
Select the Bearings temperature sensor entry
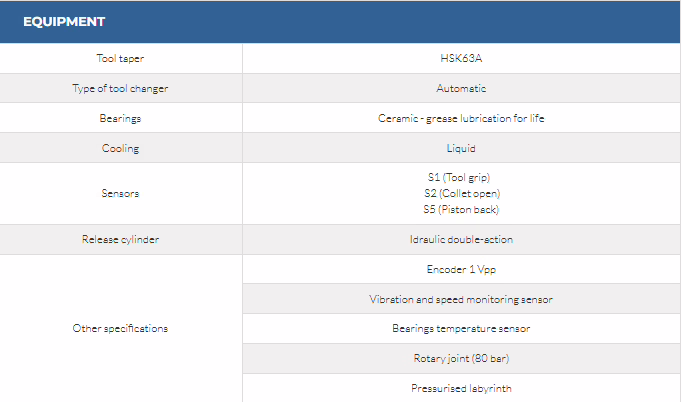461,328
